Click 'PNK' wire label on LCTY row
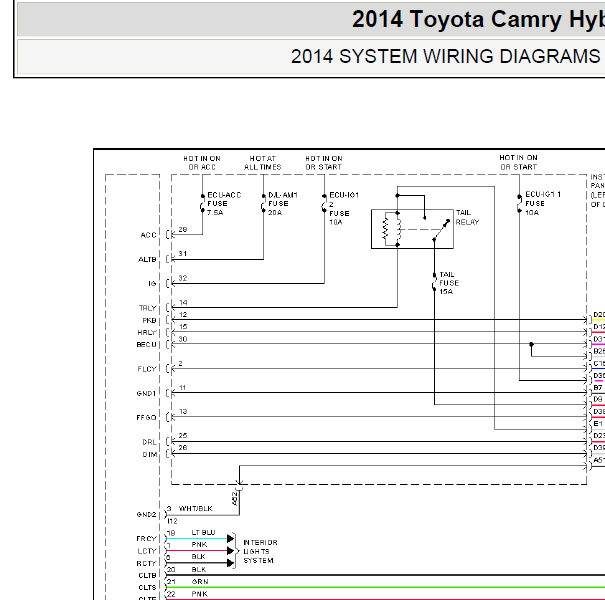This screenshot has width=605, height=600. pos(199,544)
